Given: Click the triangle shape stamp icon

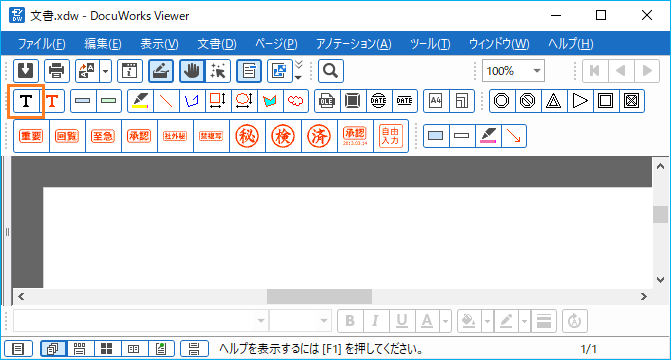Looking at the screenshot, I should 554,101.
